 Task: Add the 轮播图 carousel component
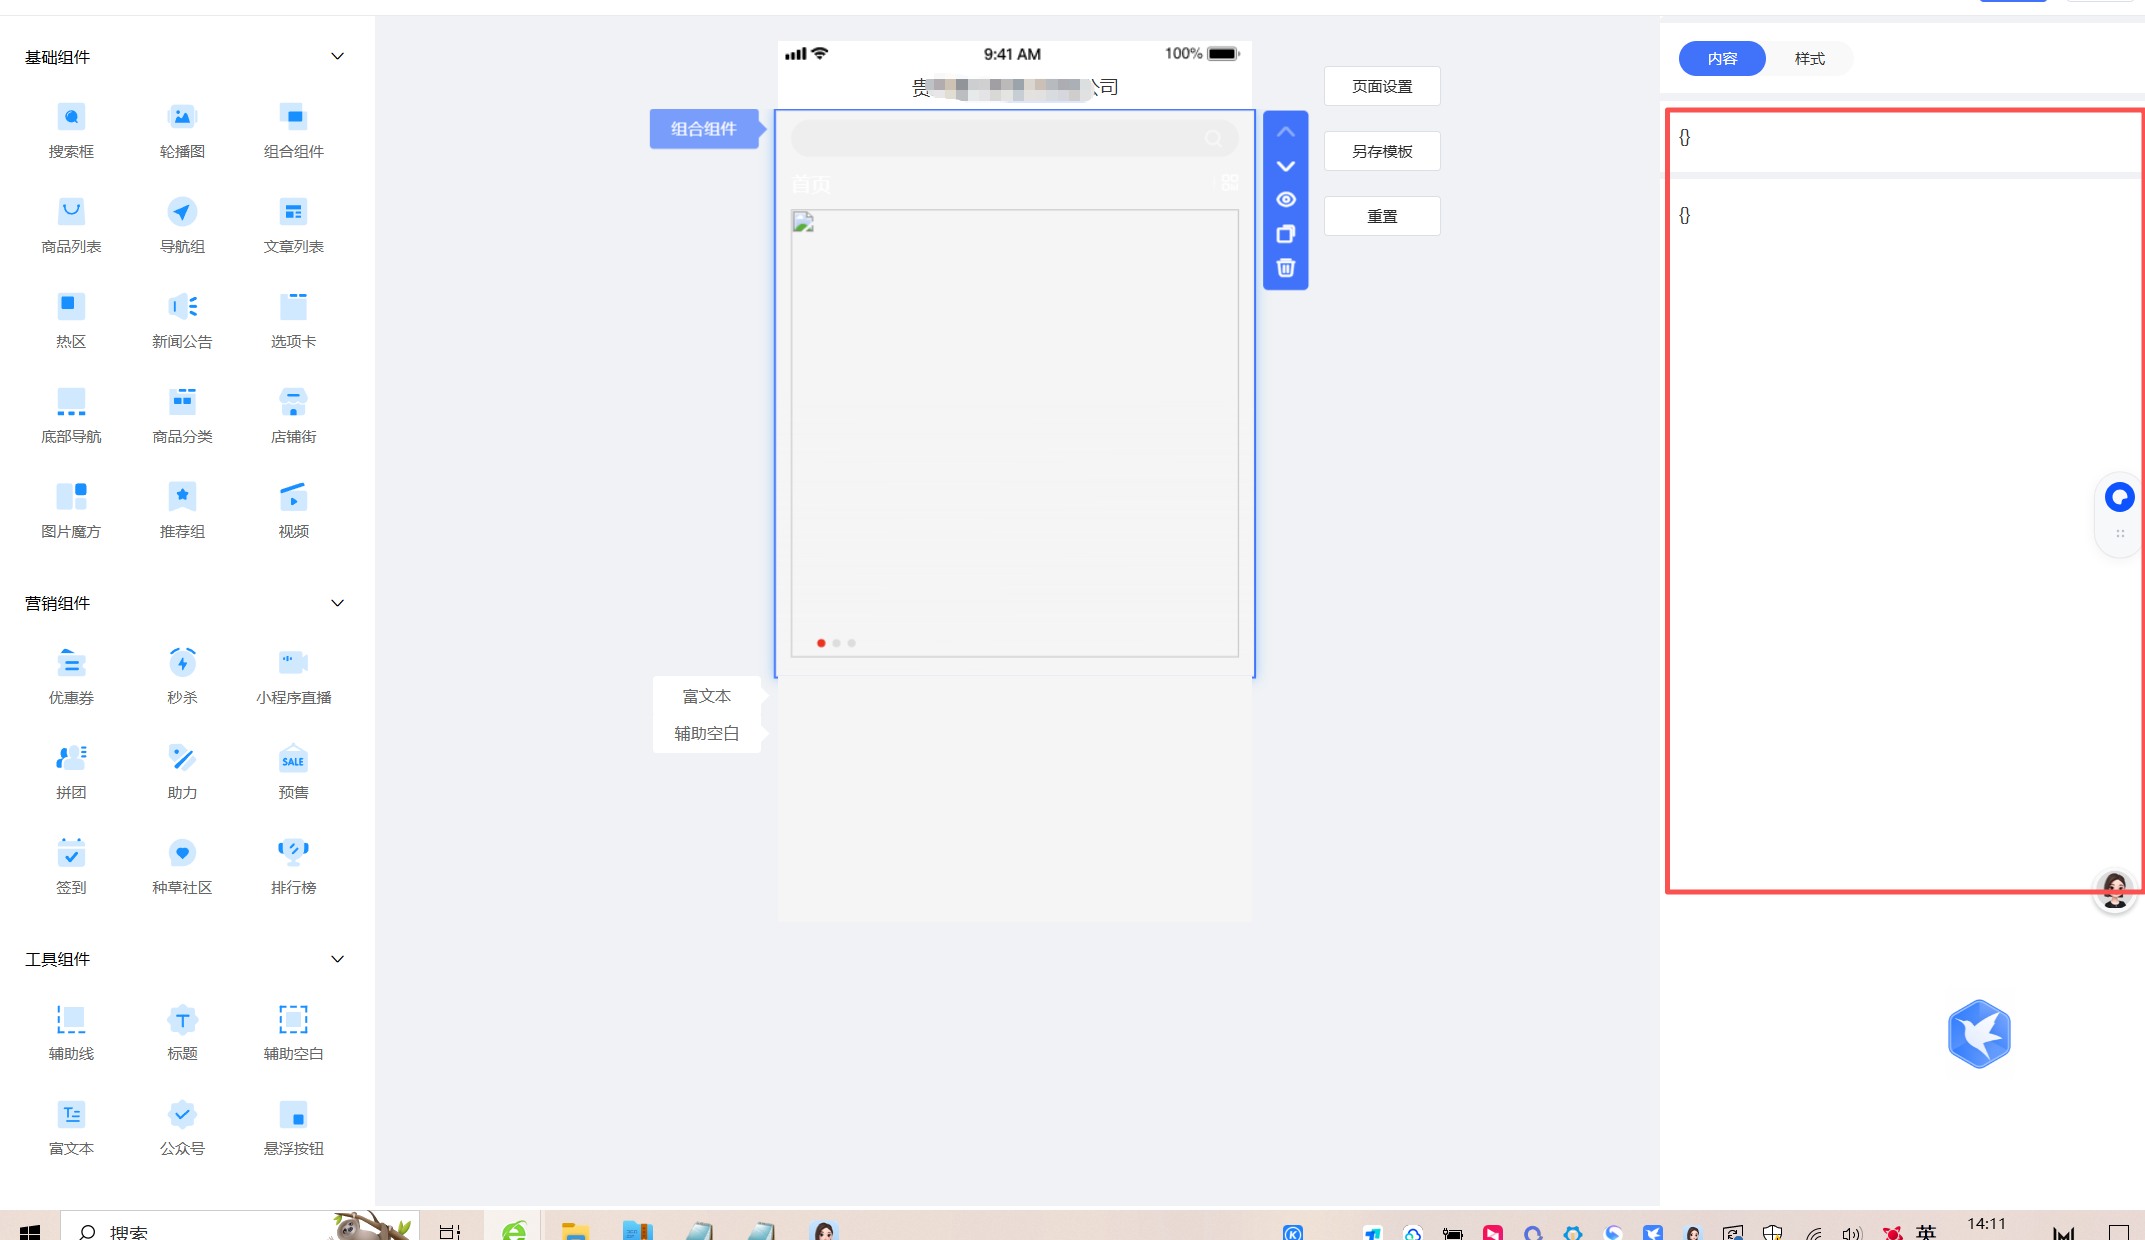pos(182,130)
